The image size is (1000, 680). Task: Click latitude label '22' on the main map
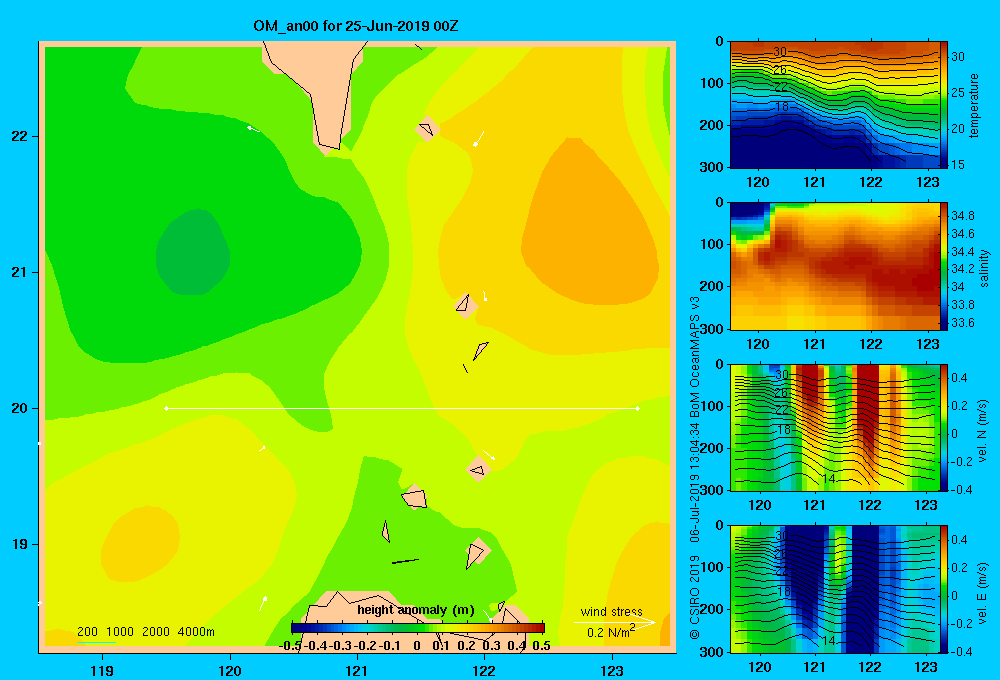coord(19,136)
